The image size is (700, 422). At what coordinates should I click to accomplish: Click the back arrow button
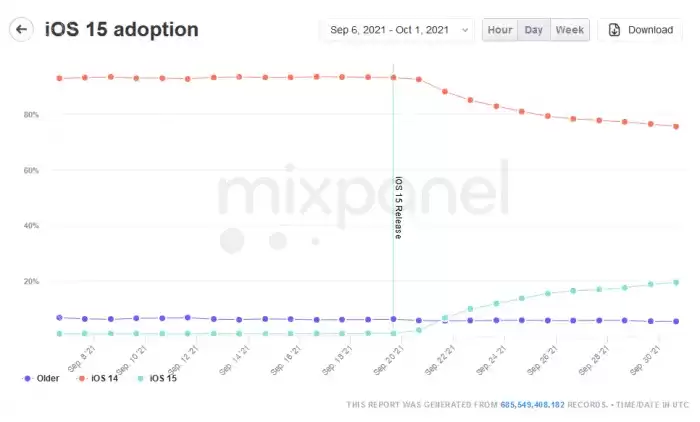tap(21, 30)
